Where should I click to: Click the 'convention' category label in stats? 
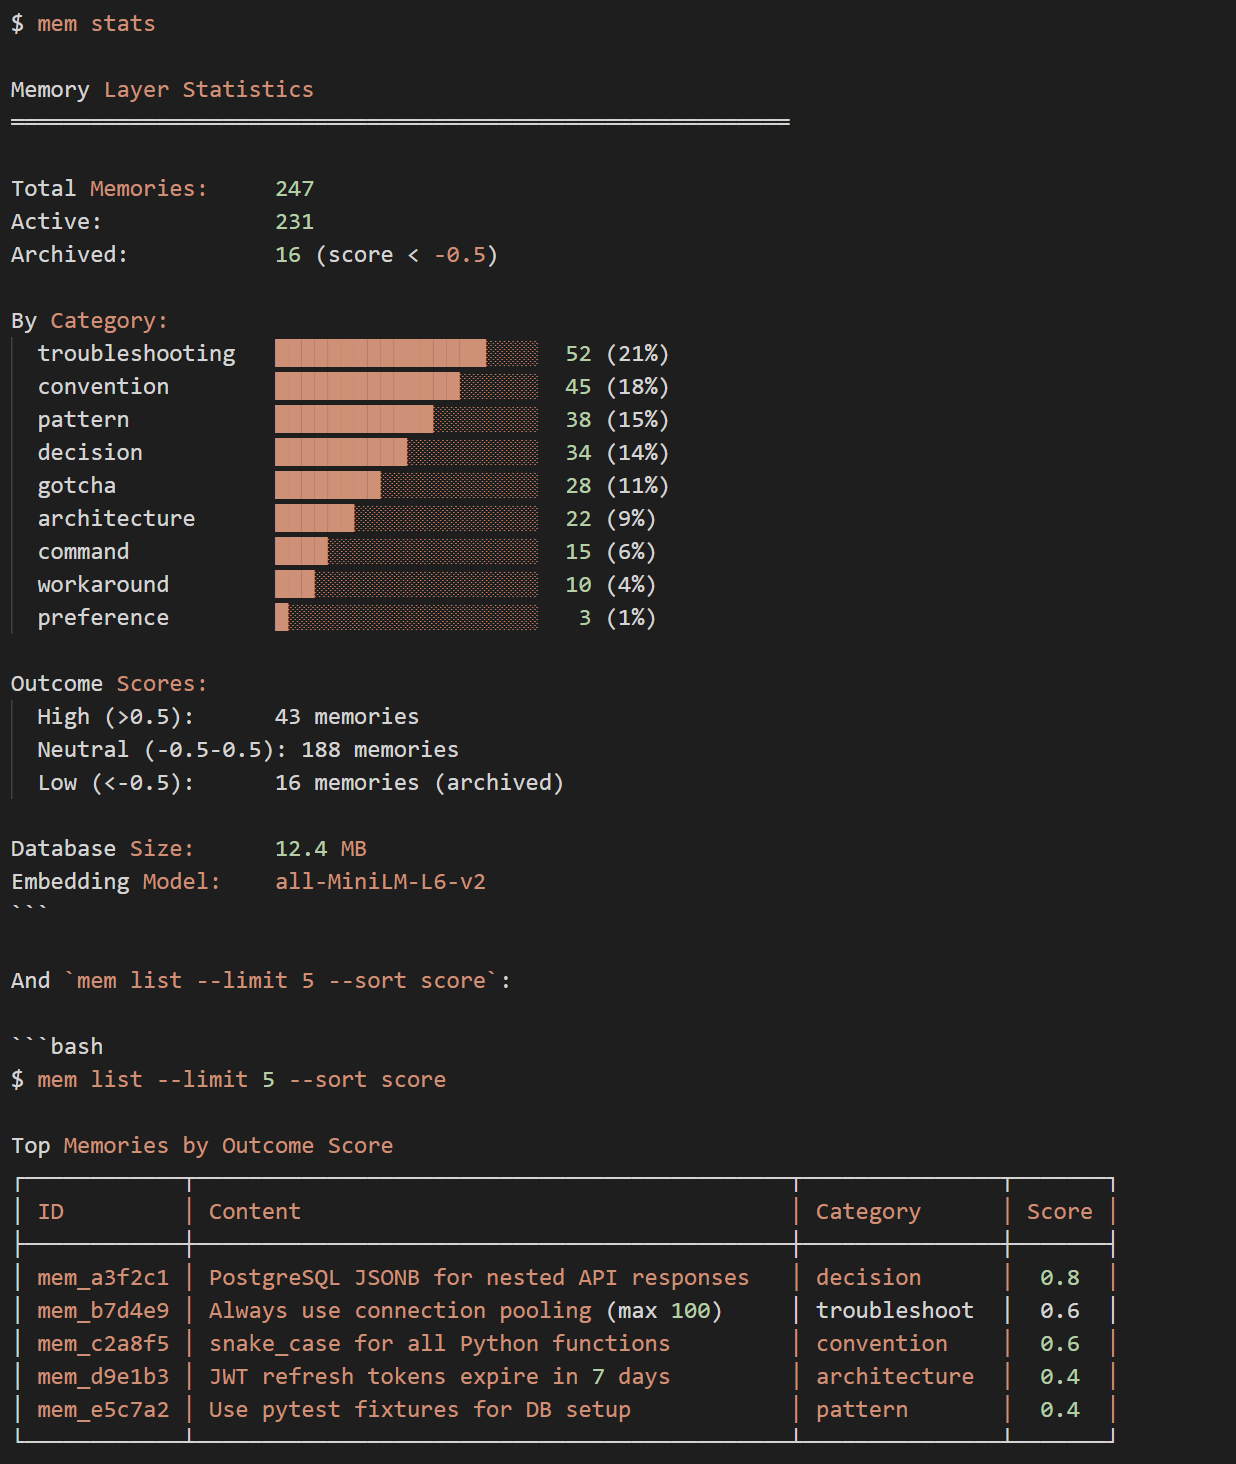(x=103, y=386)
